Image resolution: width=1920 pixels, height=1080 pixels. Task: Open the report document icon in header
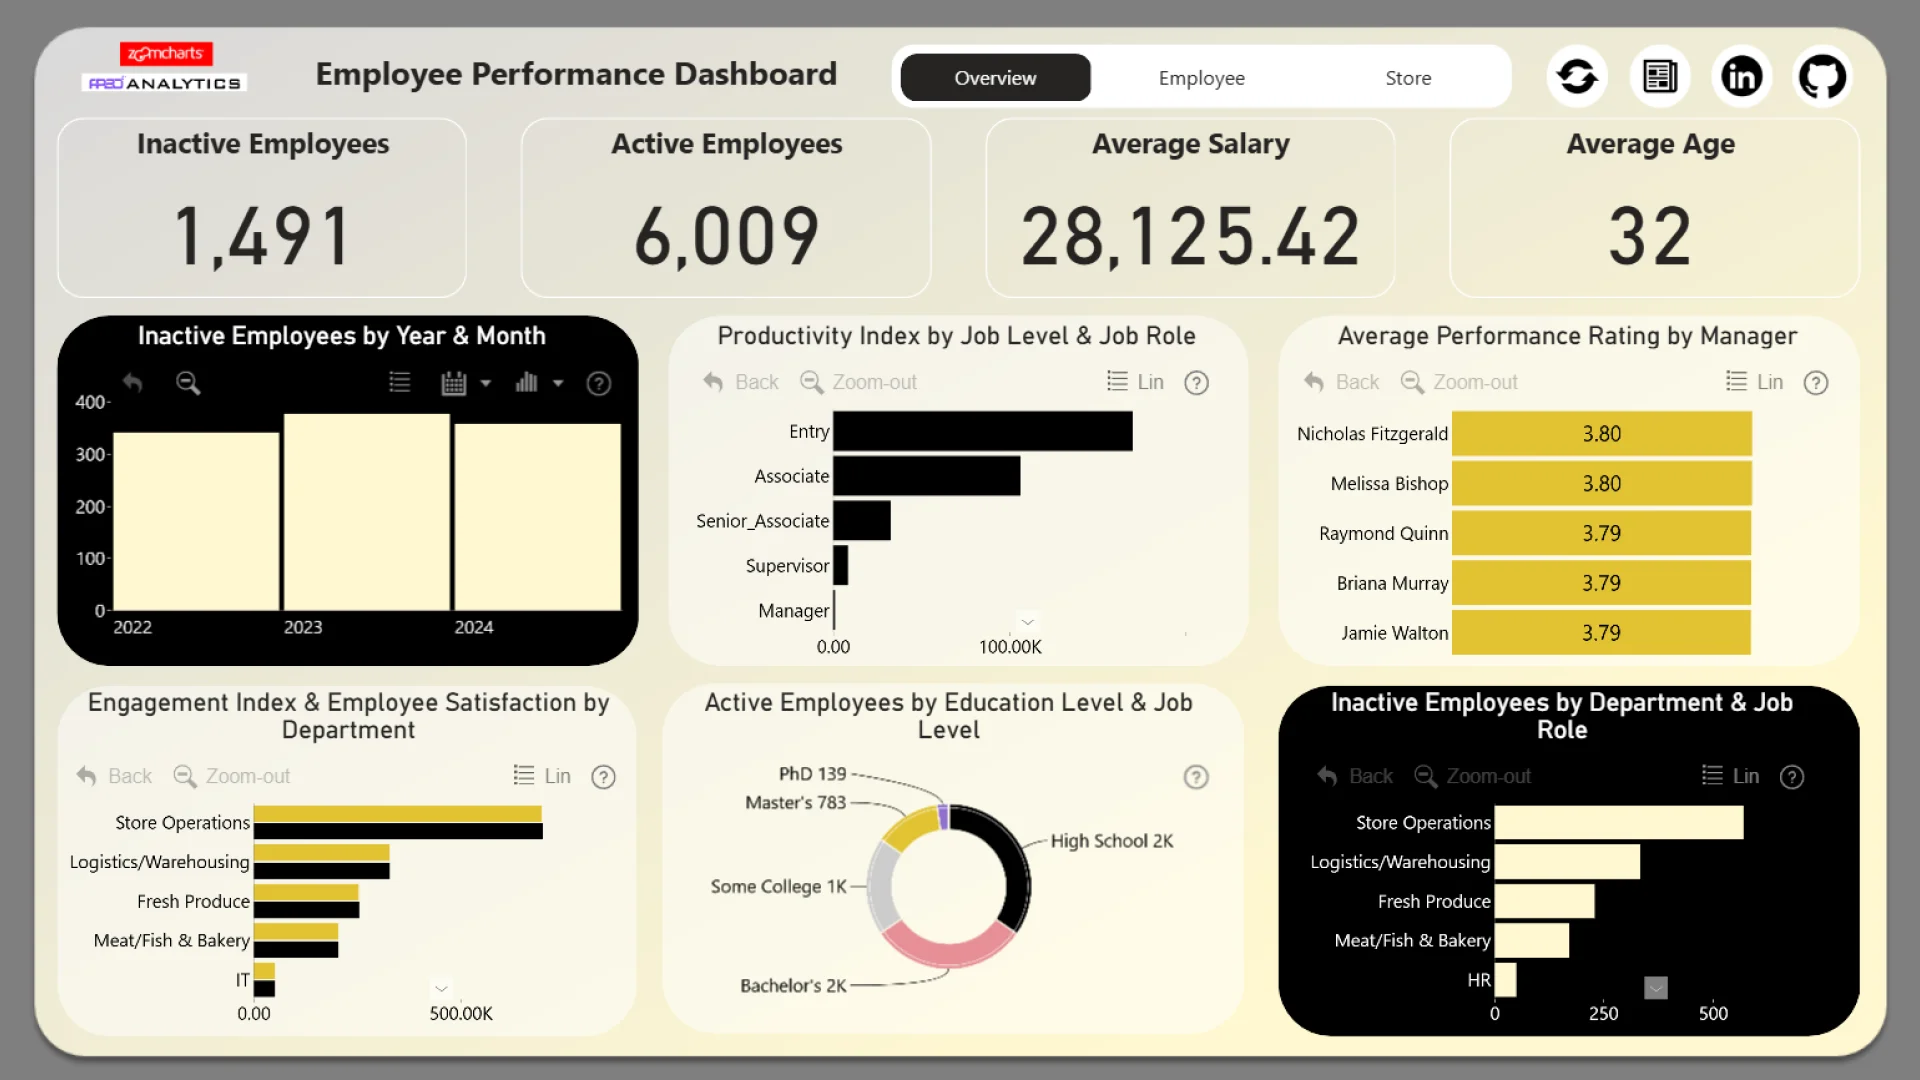1660,77
